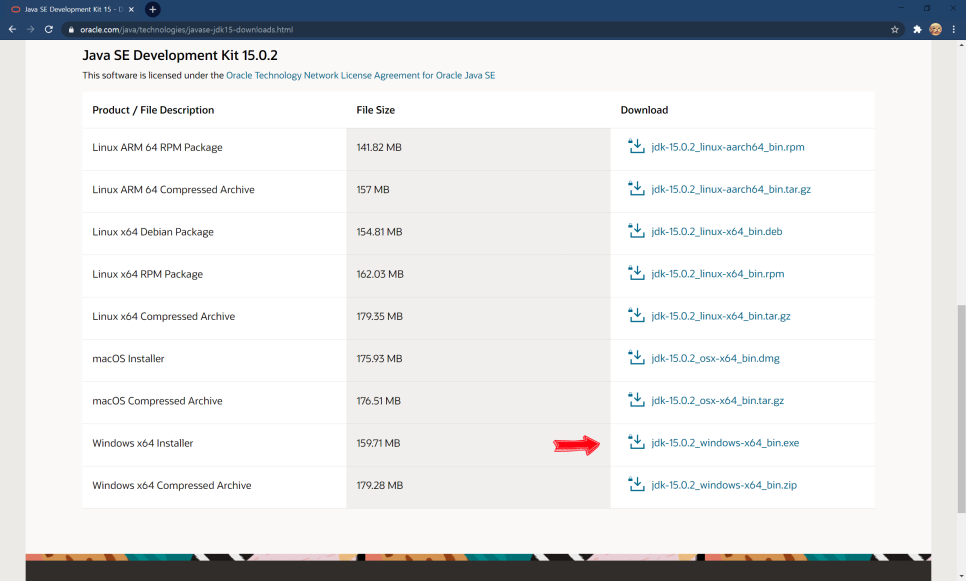The image size is (966, 581).
Task: Click 'Windows x64 Installer' cell
Action: [x=142, y=443]
